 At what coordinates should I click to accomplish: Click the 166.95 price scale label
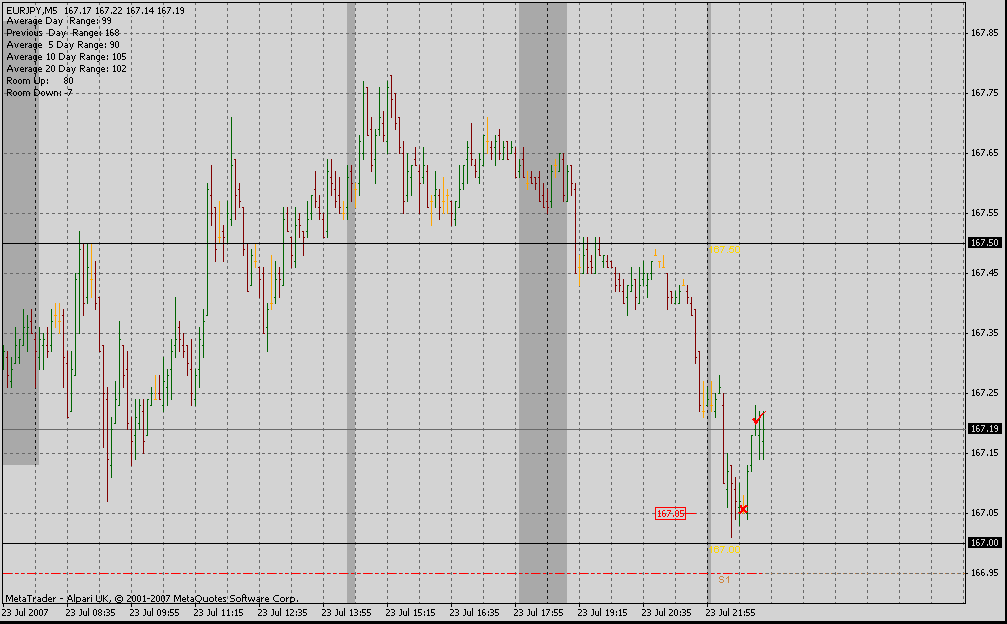(984, 573)
